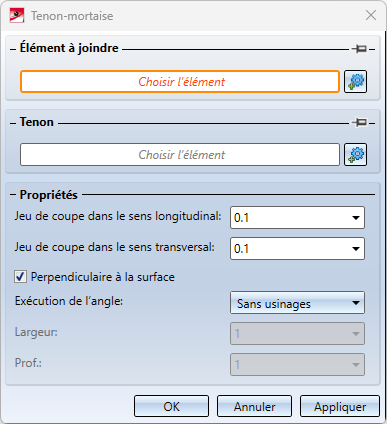The height and width of the screenshot is (424, 387).
Task: Click the gear icon beside the Tenon field
Action: pos(356,155)
